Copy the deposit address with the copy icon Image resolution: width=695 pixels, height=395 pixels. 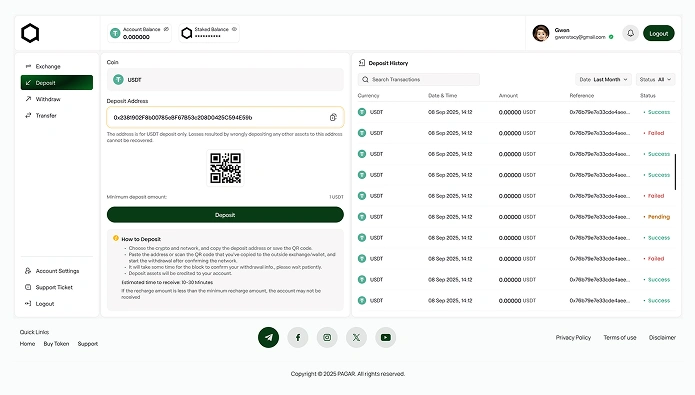tap(333, 117)
